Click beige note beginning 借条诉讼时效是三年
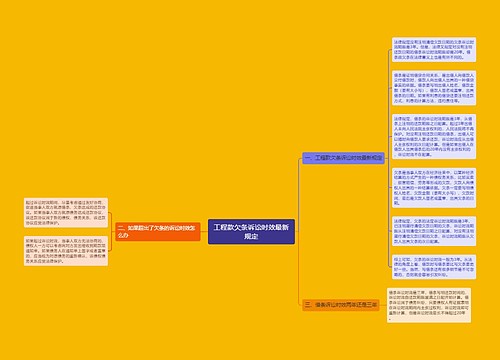 tap(429, 305)
